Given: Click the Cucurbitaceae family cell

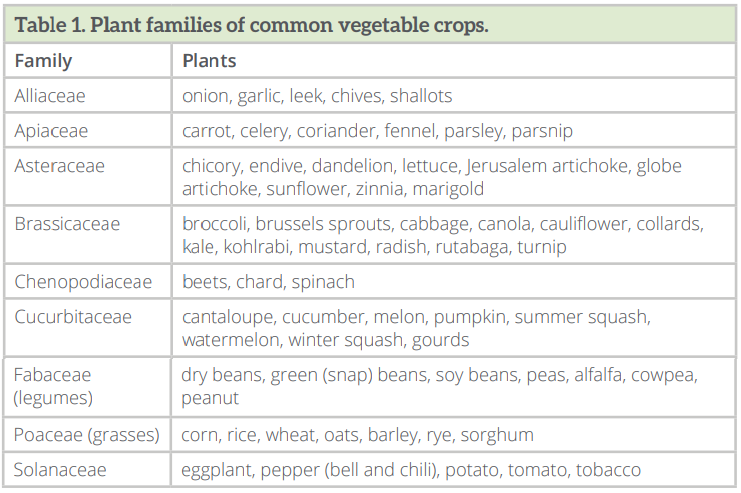Looking at the screenshot, I should [73, 316].
